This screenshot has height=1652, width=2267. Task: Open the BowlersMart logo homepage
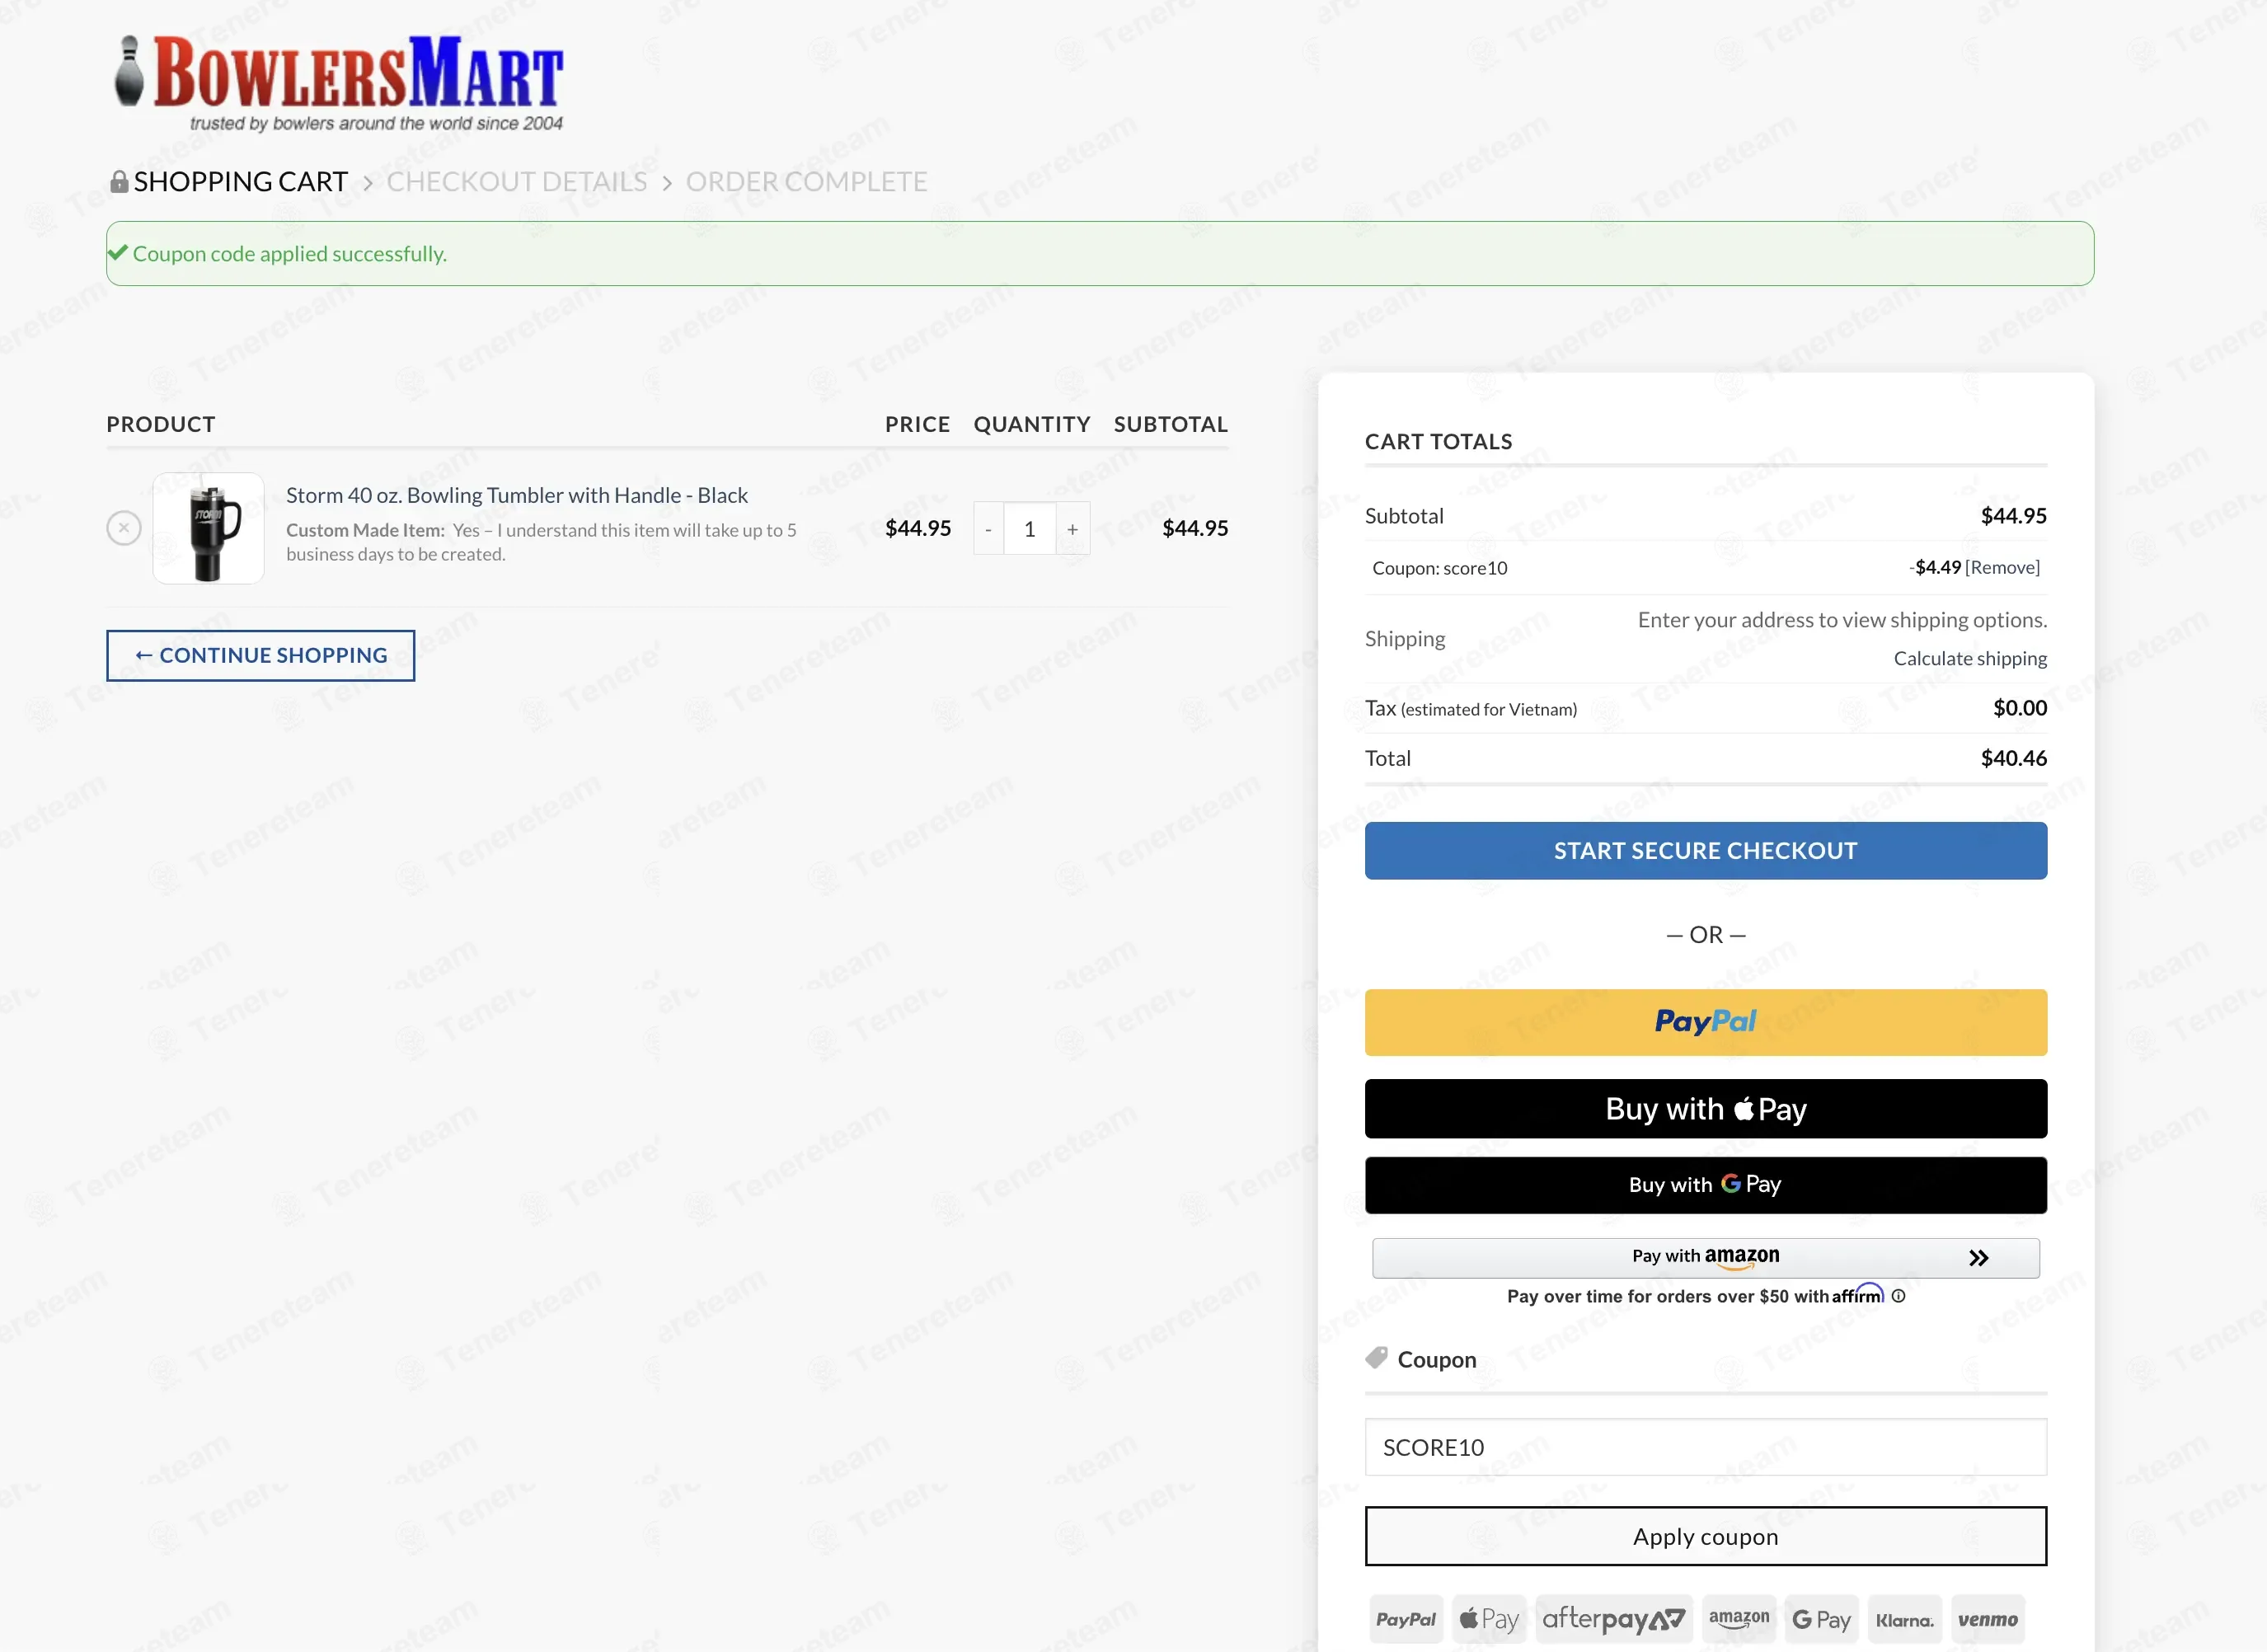click(338, 83)
